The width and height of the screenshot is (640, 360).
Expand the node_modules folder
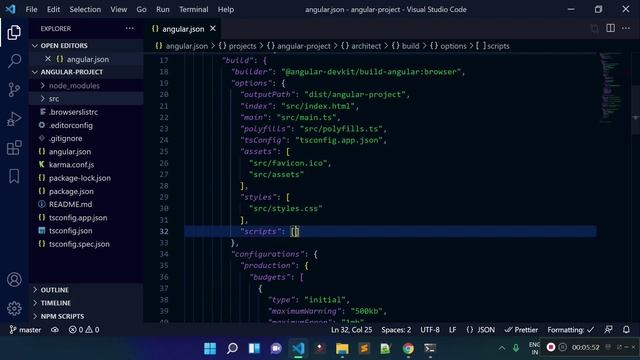coord(86,85)
